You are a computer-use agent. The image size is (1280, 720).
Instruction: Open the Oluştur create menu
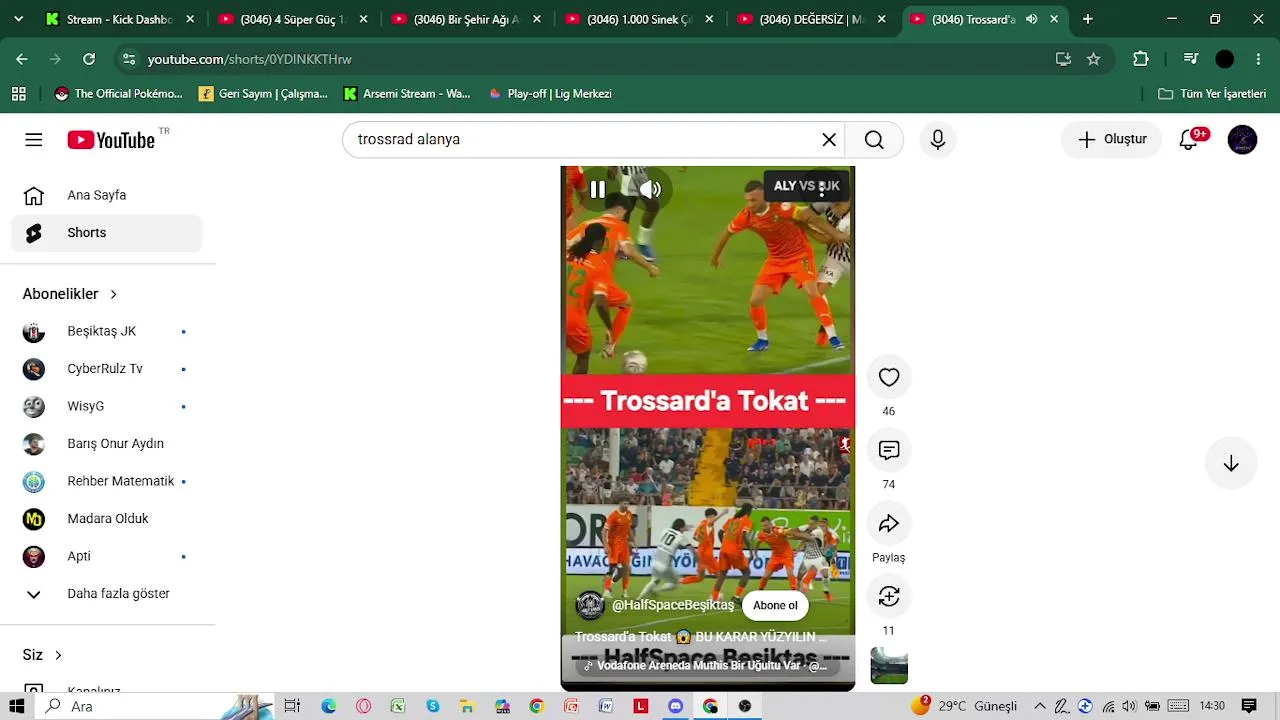[x=1112, y=140]
